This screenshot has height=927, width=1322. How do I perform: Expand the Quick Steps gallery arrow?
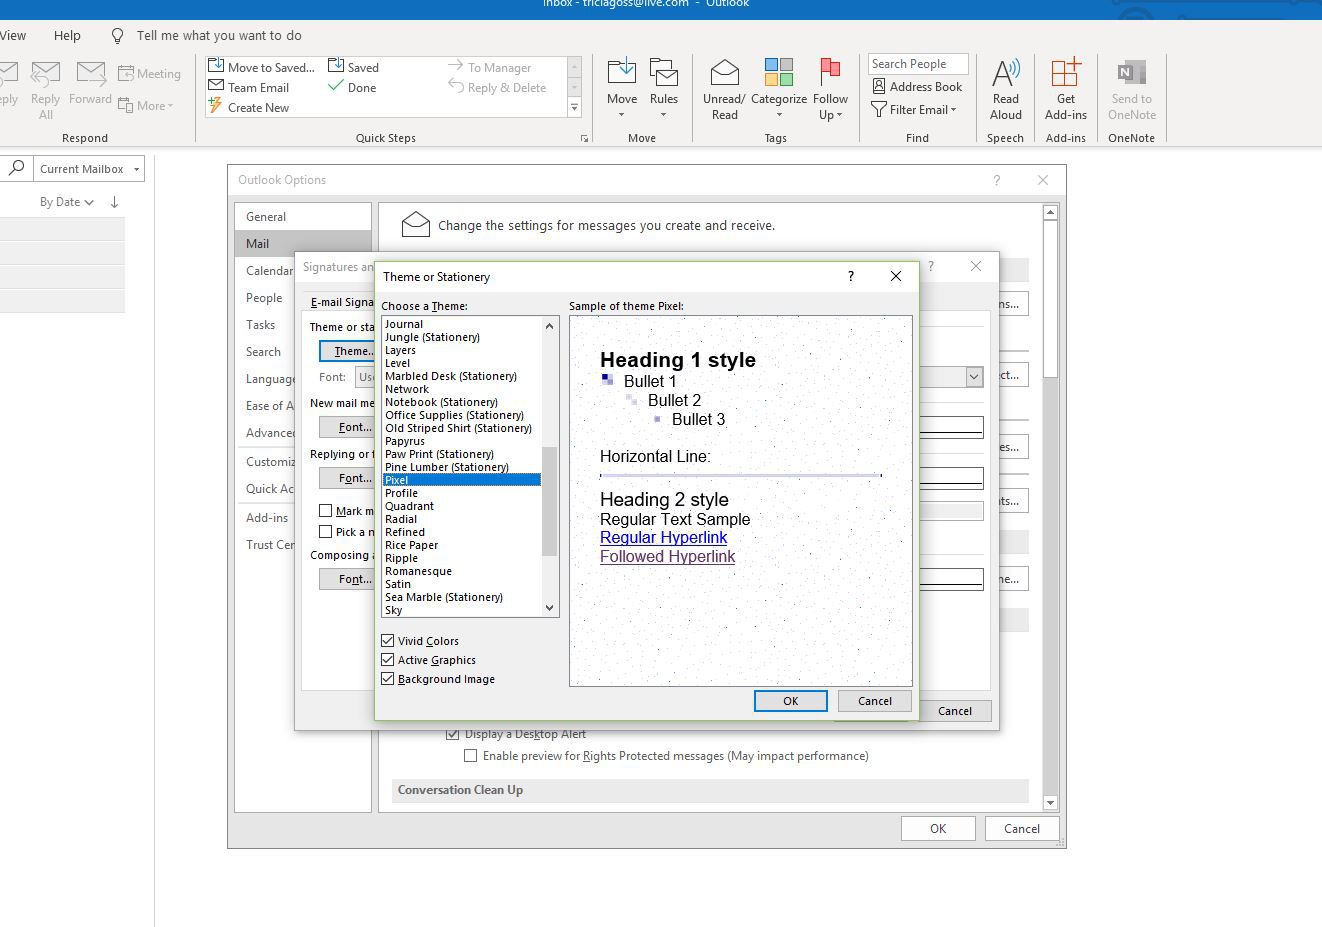[x=574, y=107]
